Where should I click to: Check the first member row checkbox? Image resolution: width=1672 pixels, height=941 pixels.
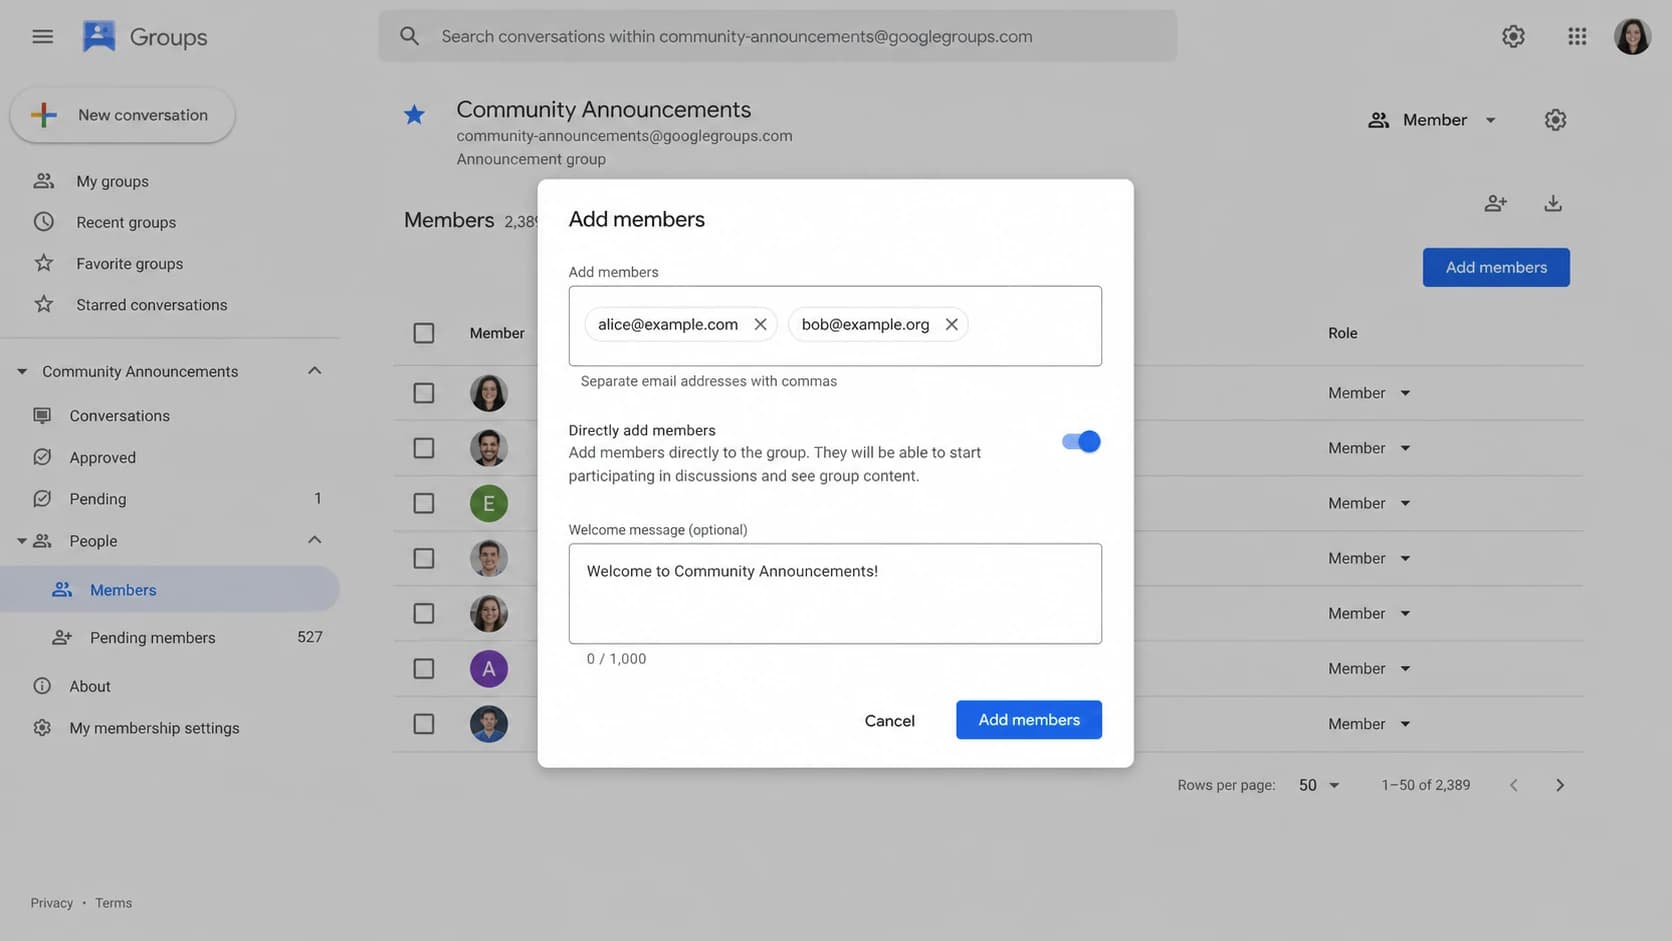424,393
